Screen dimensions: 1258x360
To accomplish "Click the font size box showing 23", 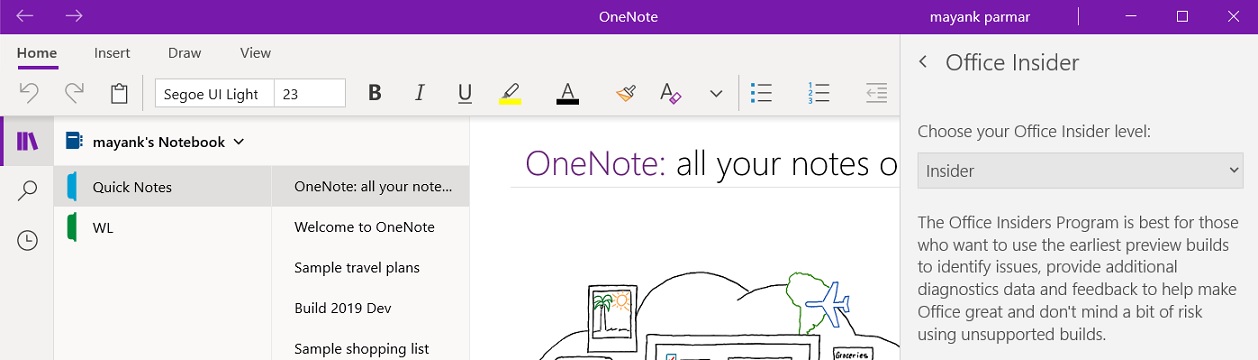I will [x=310, y=94].
